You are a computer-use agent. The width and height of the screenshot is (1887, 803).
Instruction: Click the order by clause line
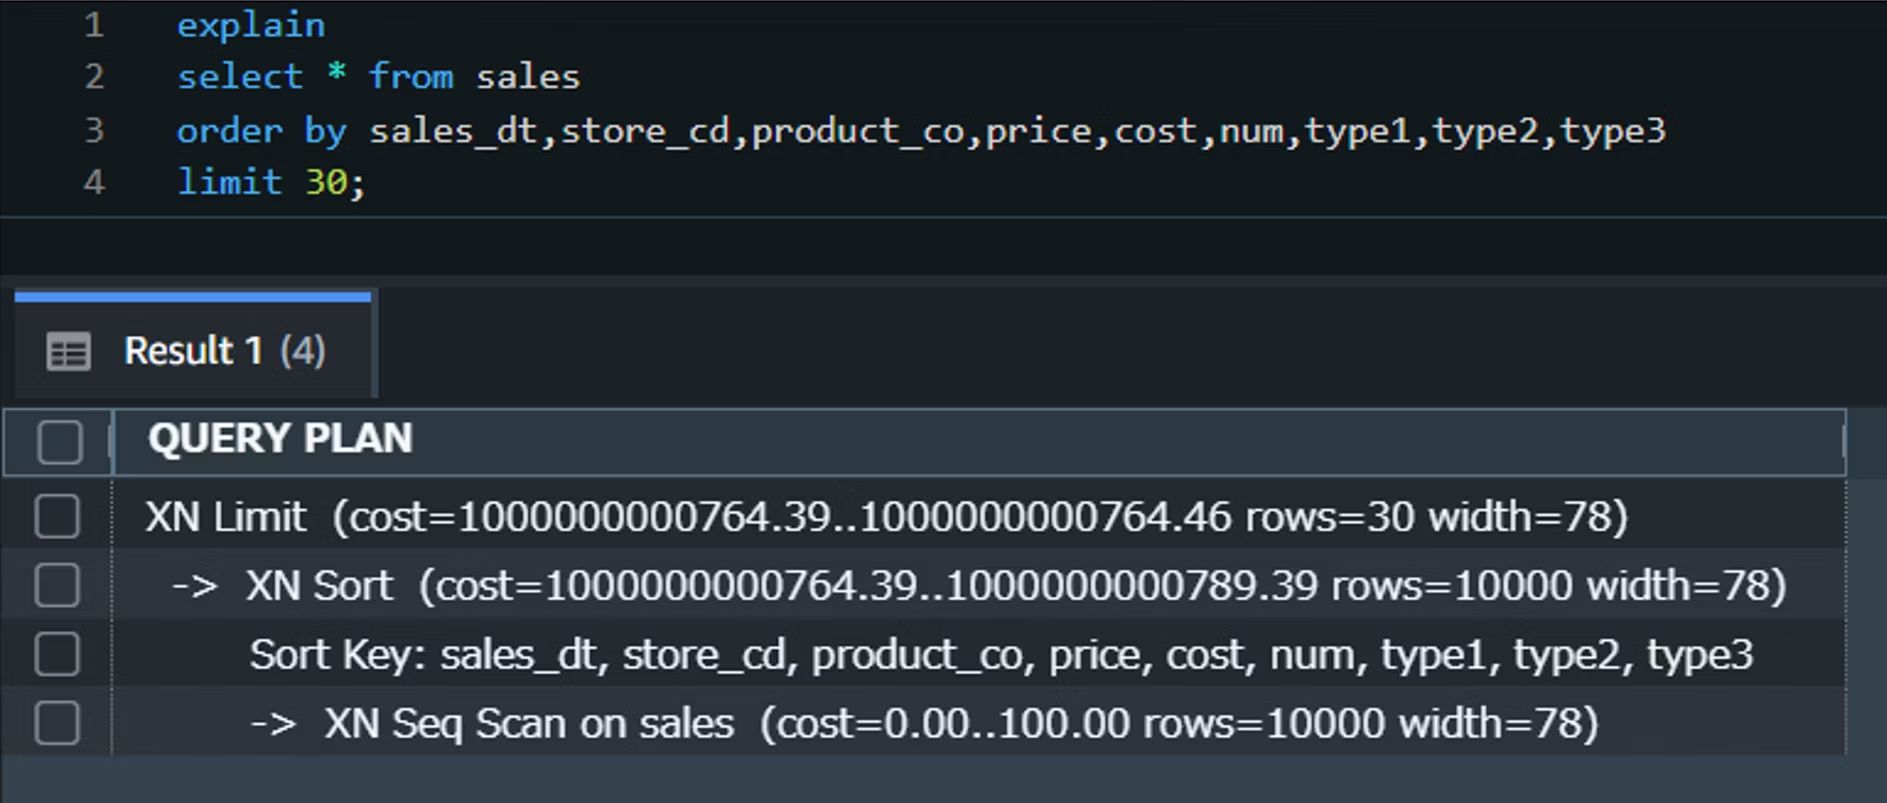click(921, 130)
